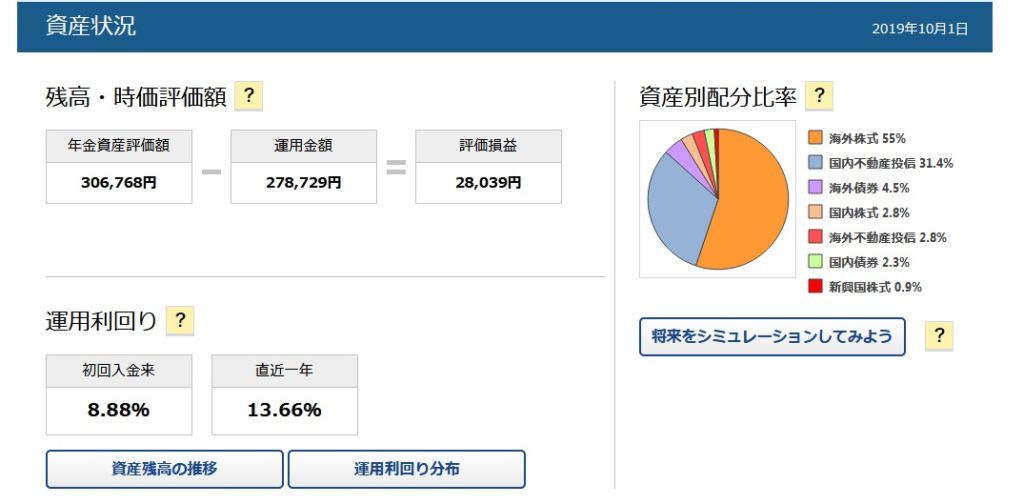Click help icon next to 残高・時価評価額

point(248,97)
